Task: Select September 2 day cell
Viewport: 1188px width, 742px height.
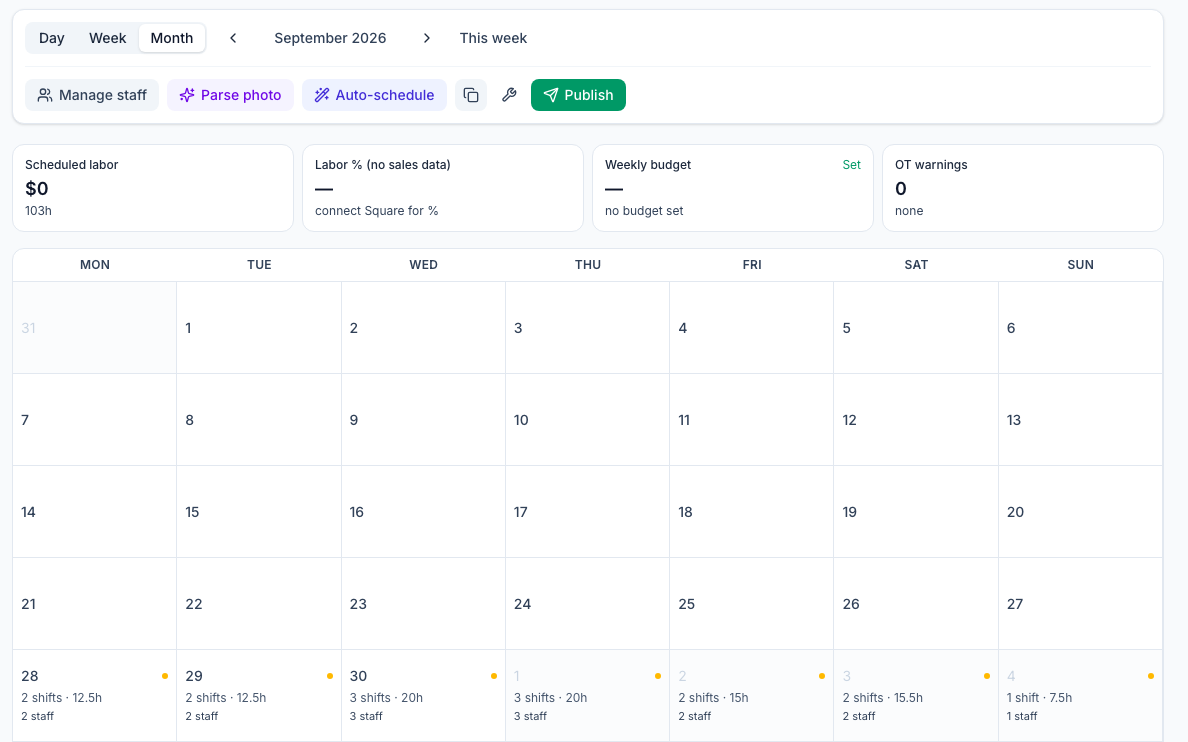Action: click(424, 328)
